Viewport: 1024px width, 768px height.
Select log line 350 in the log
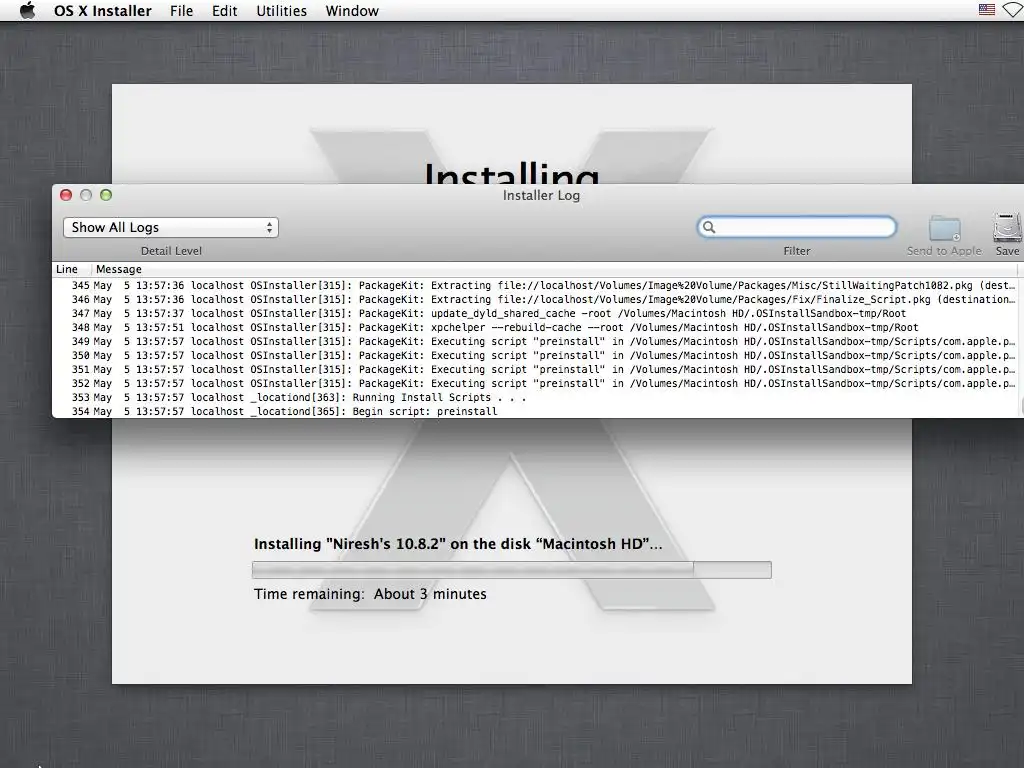tap(536, 355)
